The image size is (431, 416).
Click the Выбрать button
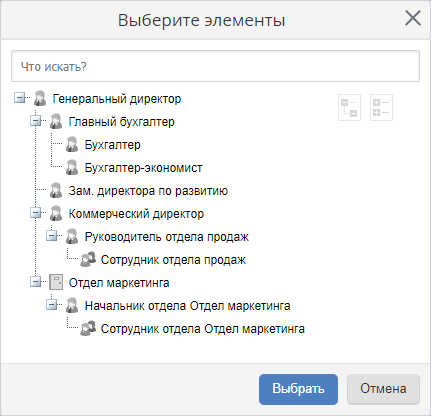[x=298, y=389]
